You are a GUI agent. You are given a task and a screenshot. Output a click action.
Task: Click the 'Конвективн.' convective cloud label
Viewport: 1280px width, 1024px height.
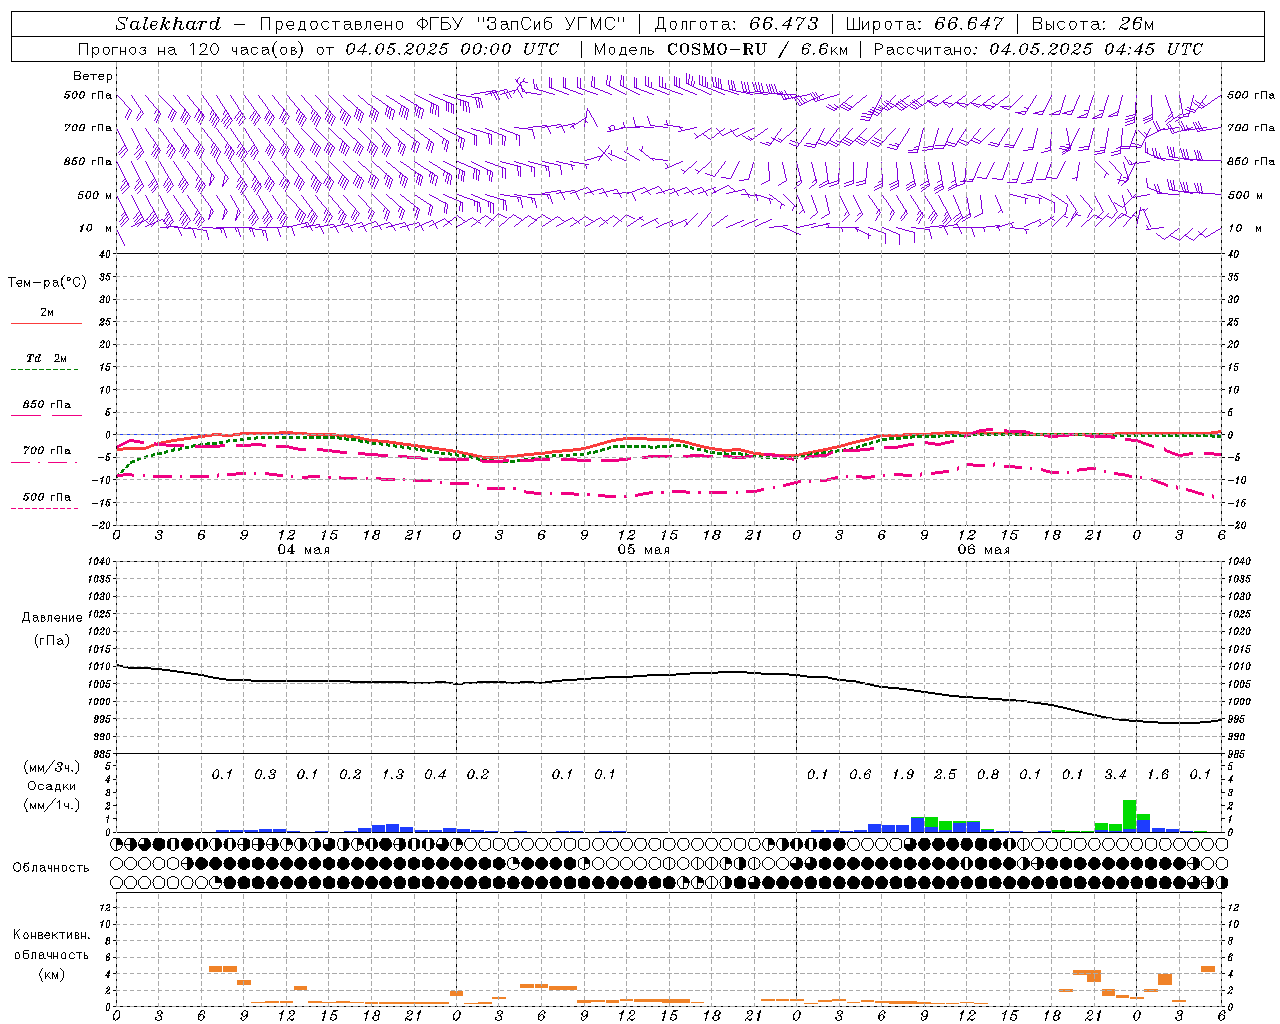tap(51, 935)
